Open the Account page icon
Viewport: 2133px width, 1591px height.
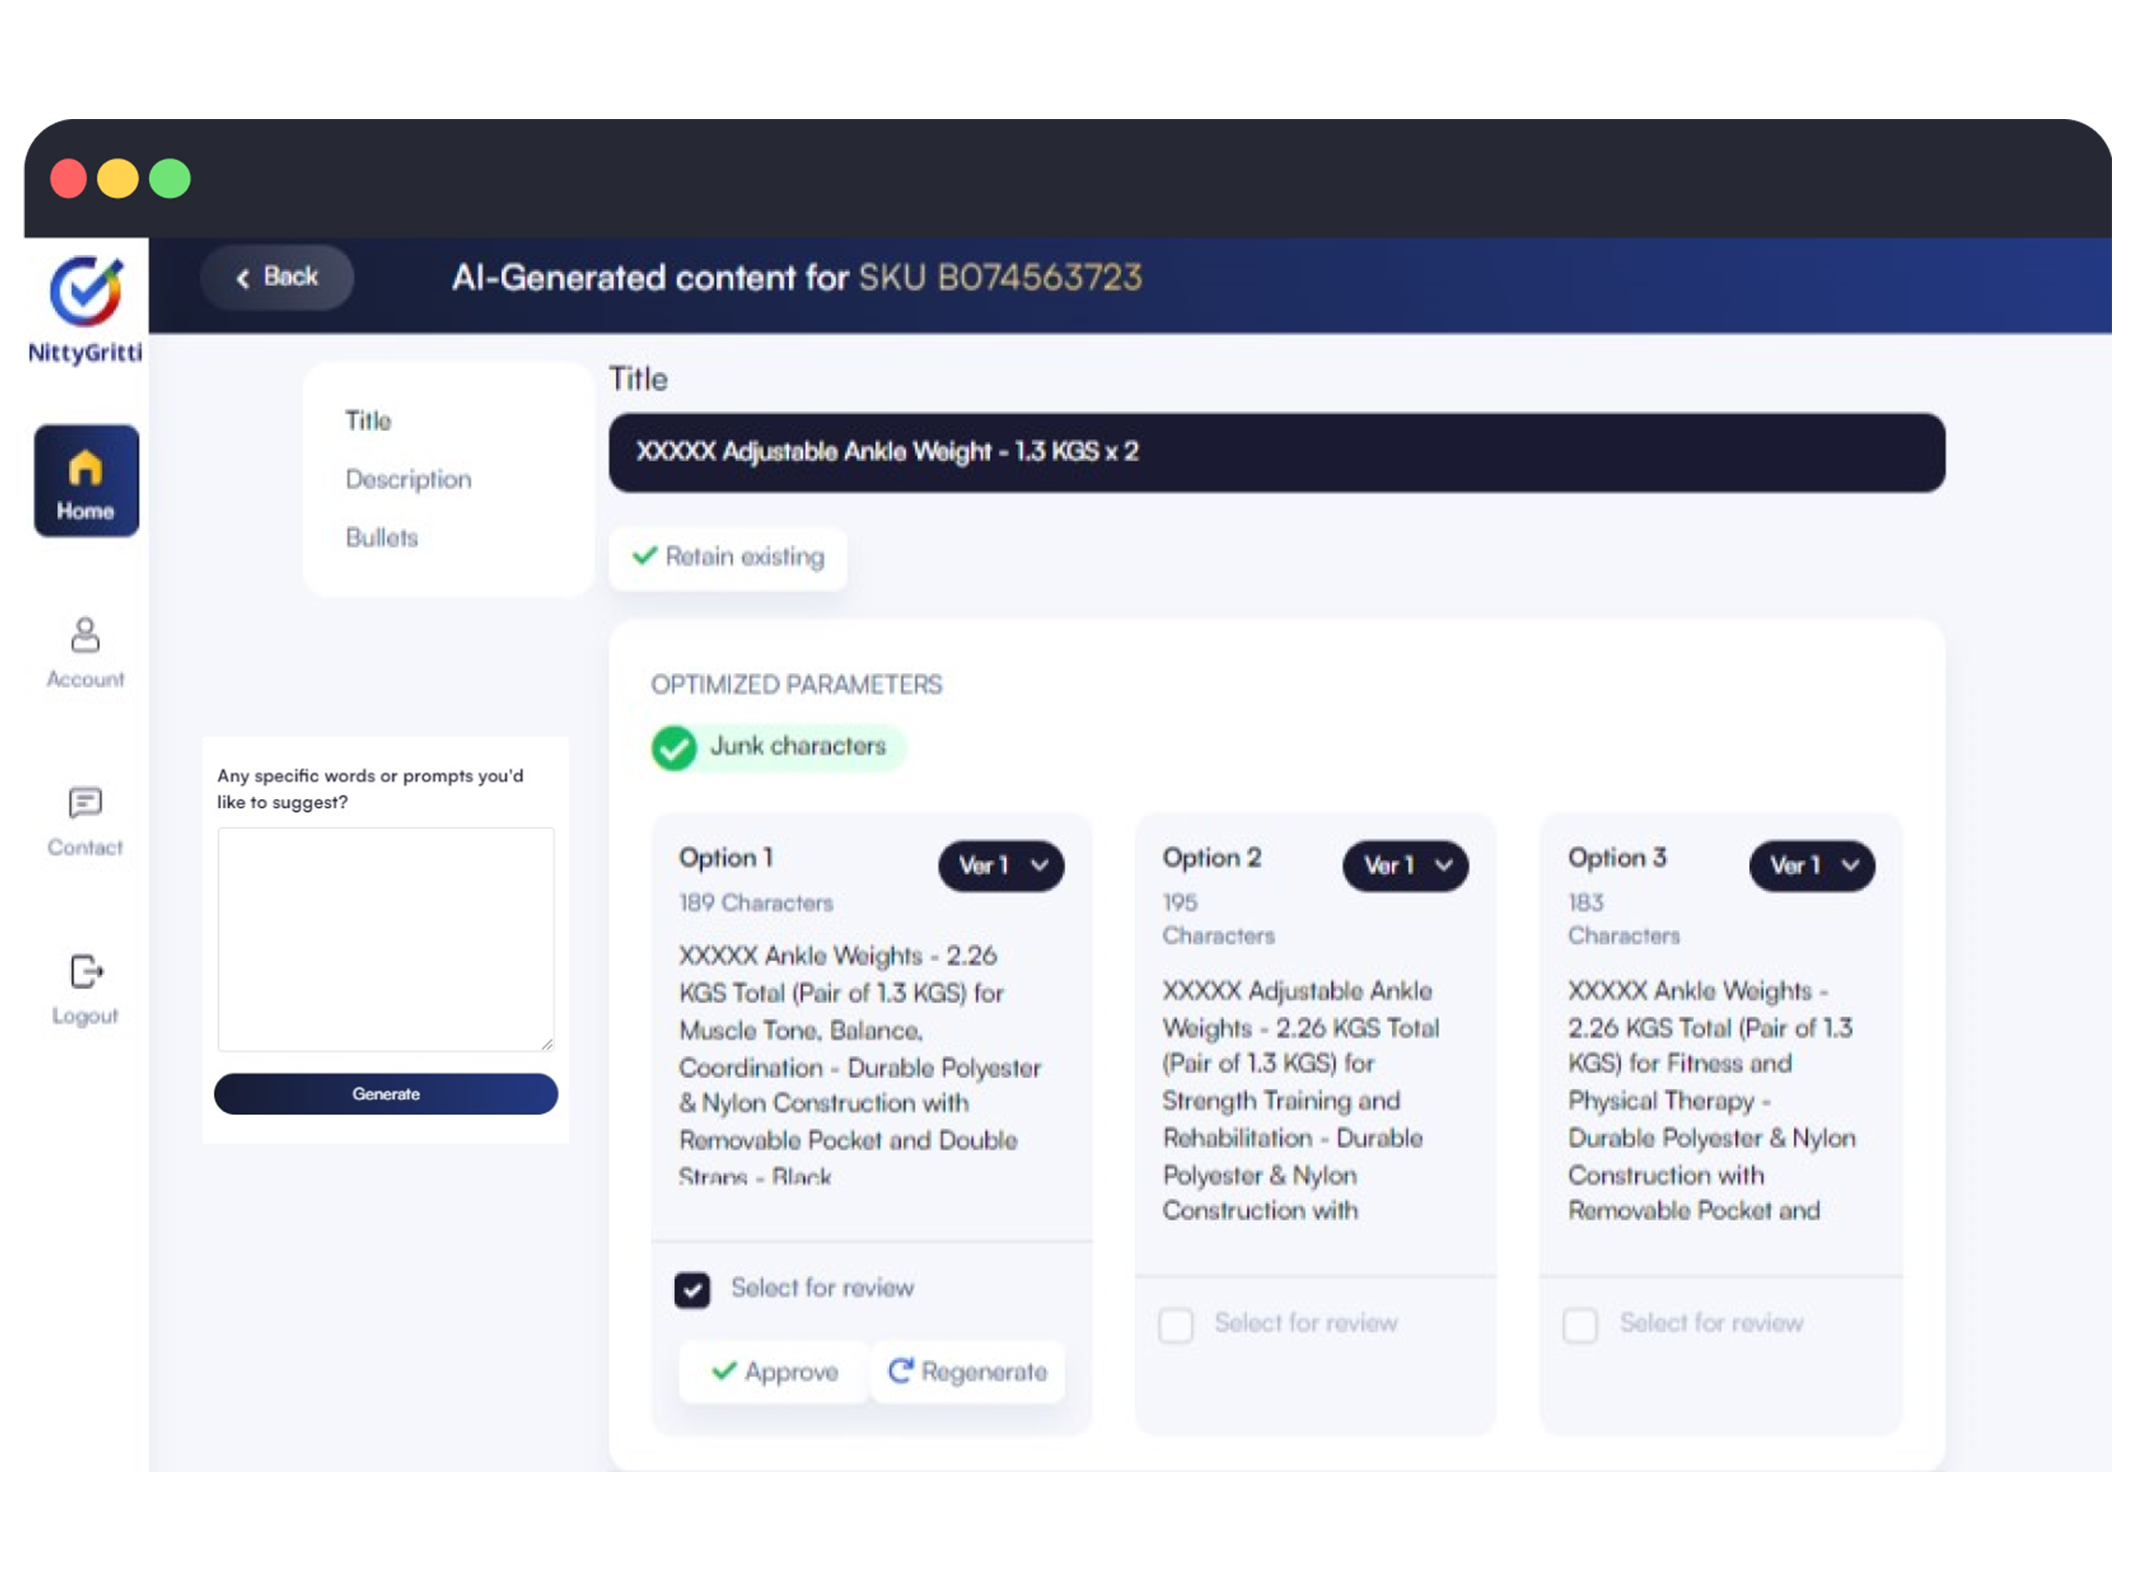coord(85,635)
